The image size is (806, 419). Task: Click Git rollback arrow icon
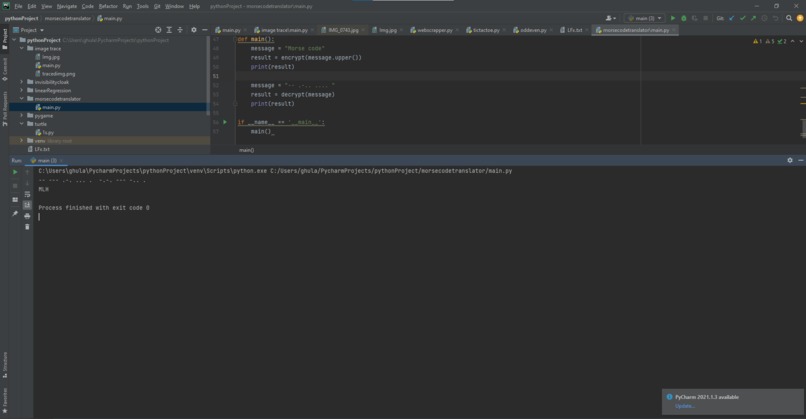pos(775,18)
